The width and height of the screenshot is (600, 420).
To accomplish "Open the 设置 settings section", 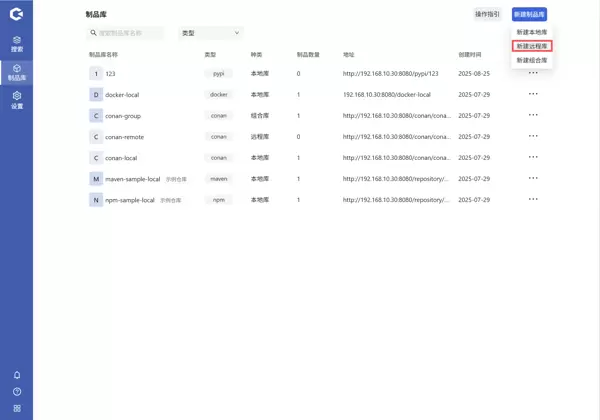I will click(16, 100).
